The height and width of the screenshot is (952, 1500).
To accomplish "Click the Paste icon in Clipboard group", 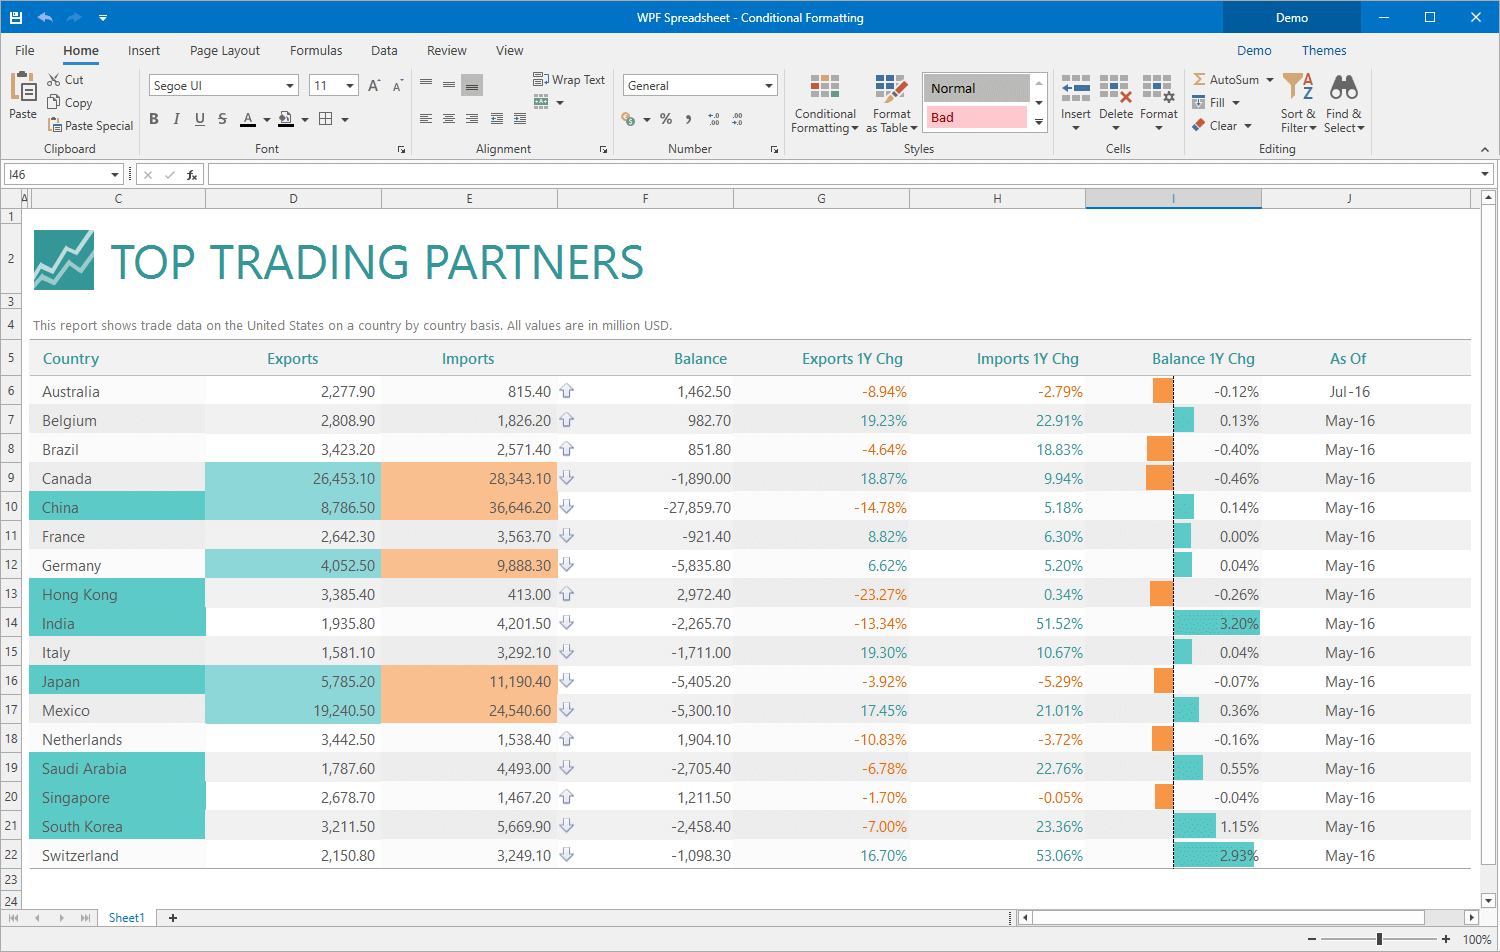I will [22, 88].
